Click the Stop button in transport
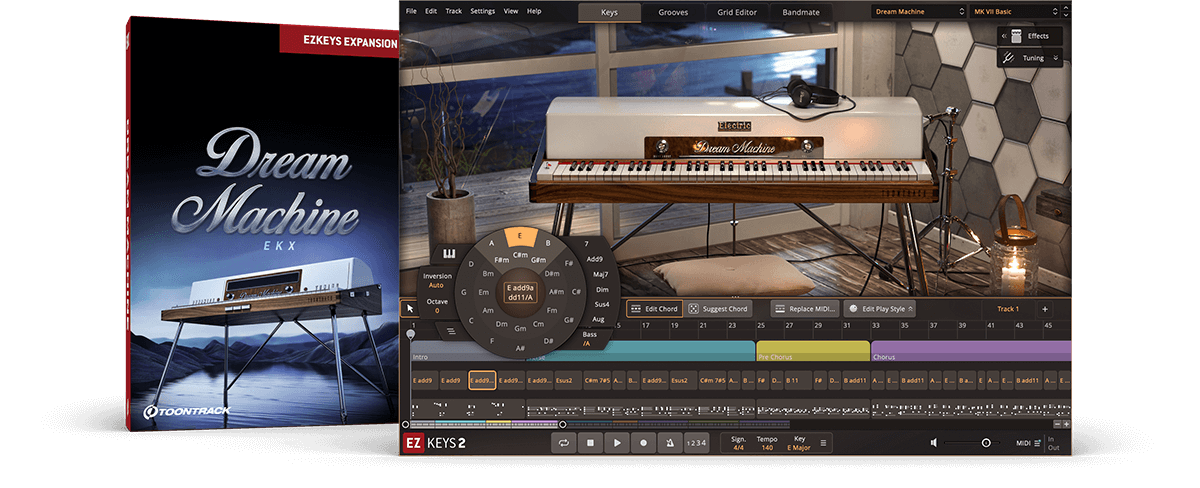1200x488 pixels. (591, 443)
